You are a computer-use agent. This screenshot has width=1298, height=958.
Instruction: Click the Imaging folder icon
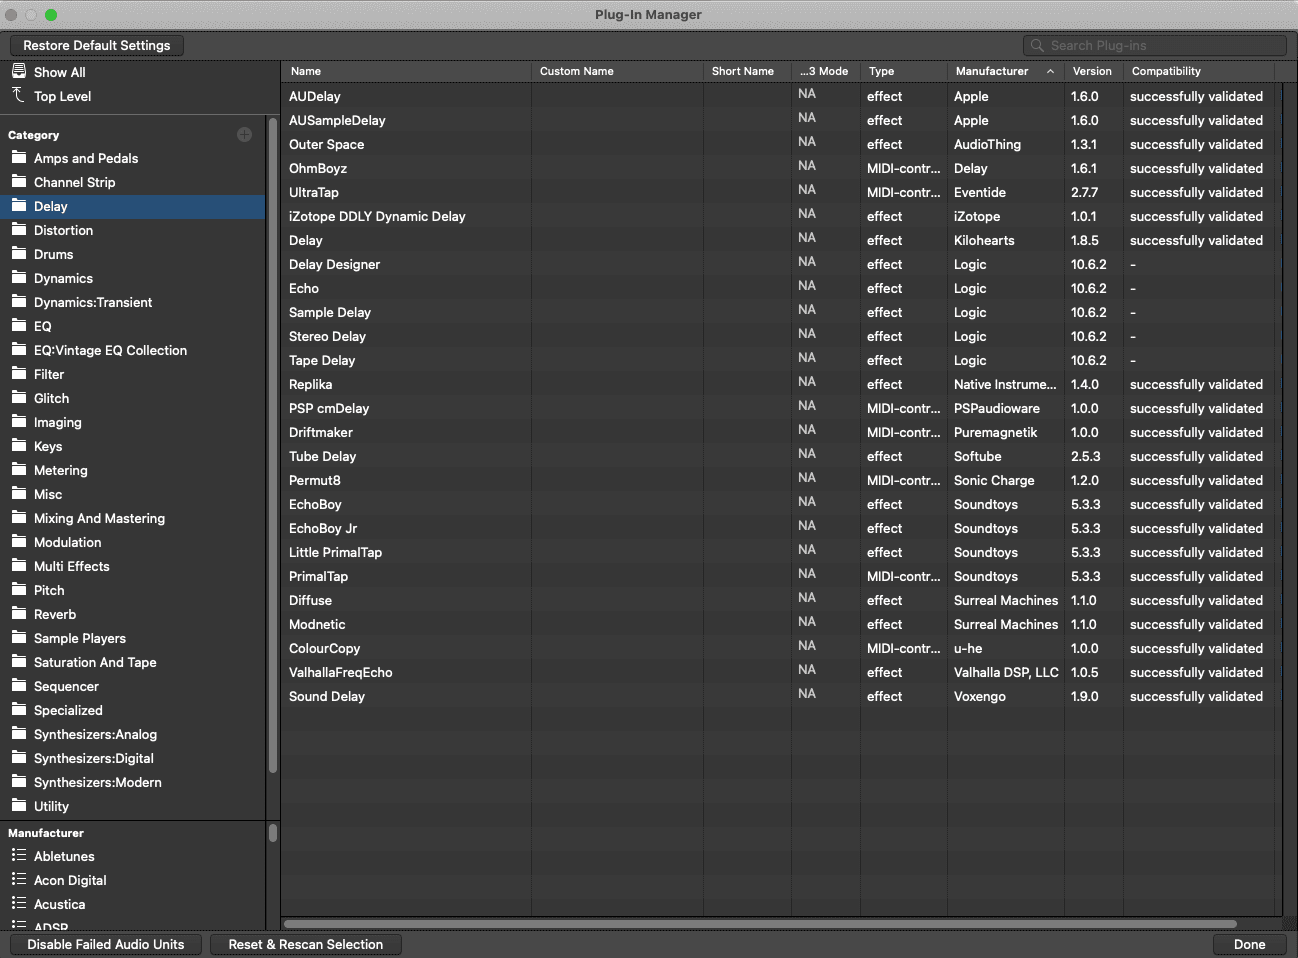(19, 421)
